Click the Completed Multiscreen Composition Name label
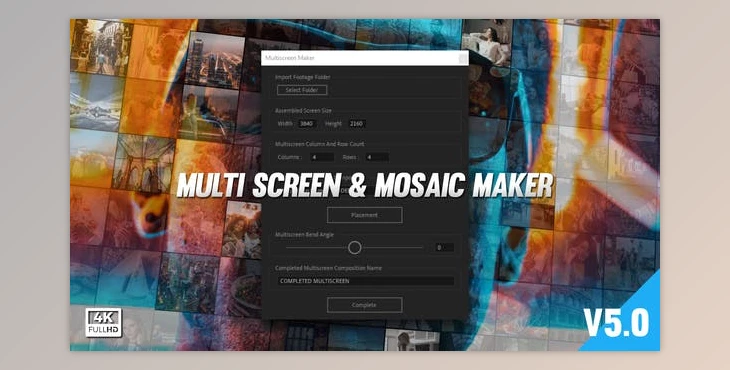 click(328, 269)
